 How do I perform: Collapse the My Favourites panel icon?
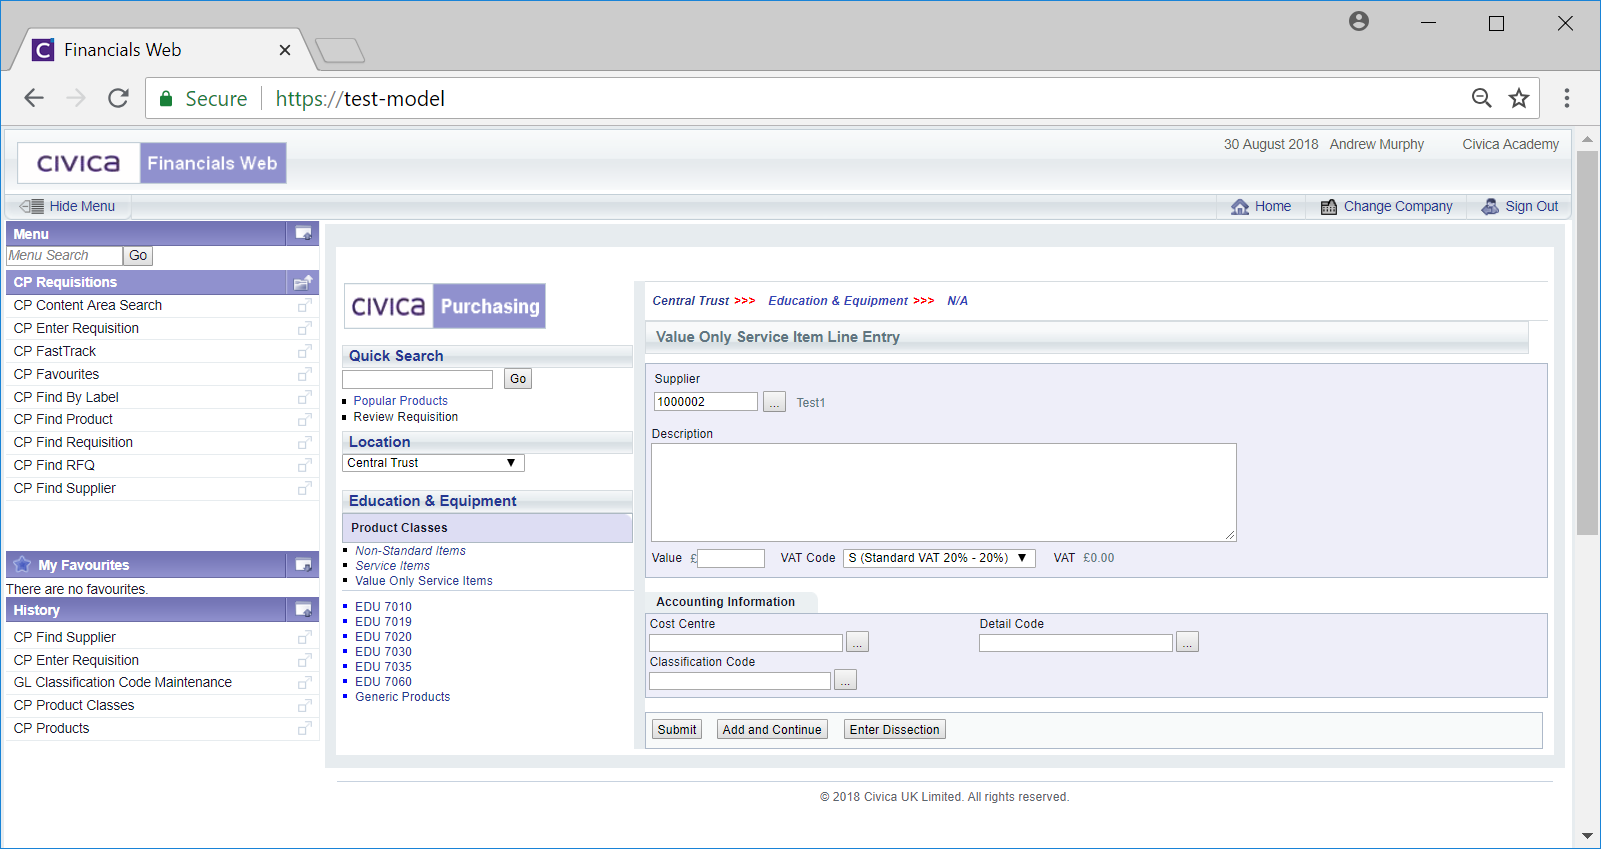point(303,565)
